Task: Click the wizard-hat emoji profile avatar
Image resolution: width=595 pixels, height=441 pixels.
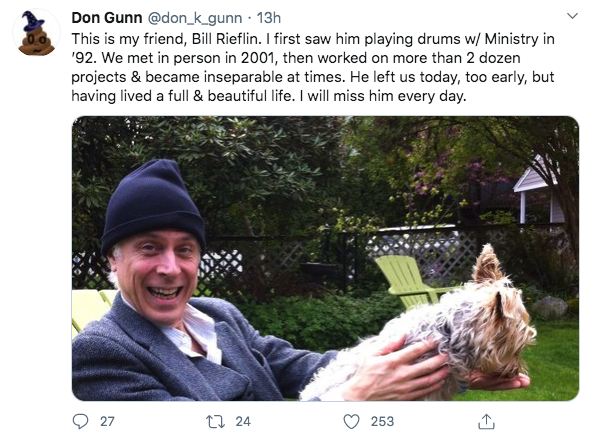Action: point(36,33)
